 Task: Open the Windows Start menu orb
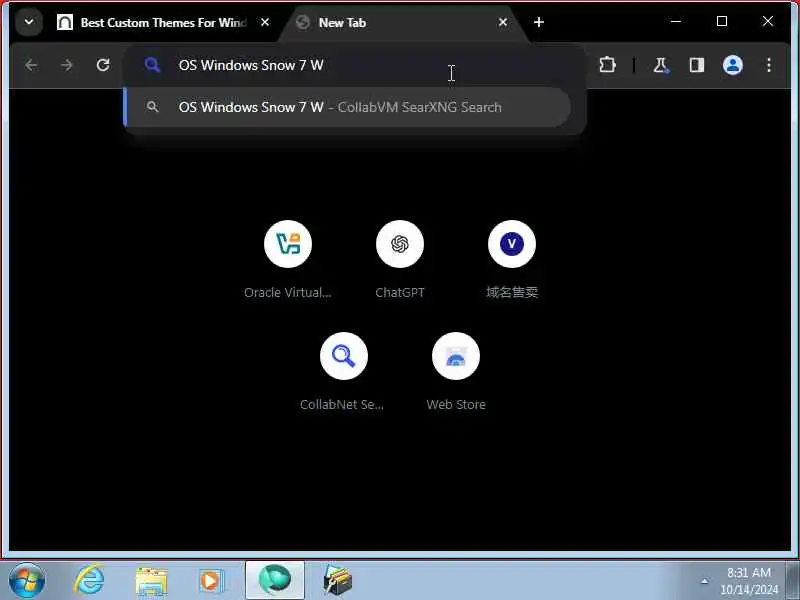tap(27, 581)
